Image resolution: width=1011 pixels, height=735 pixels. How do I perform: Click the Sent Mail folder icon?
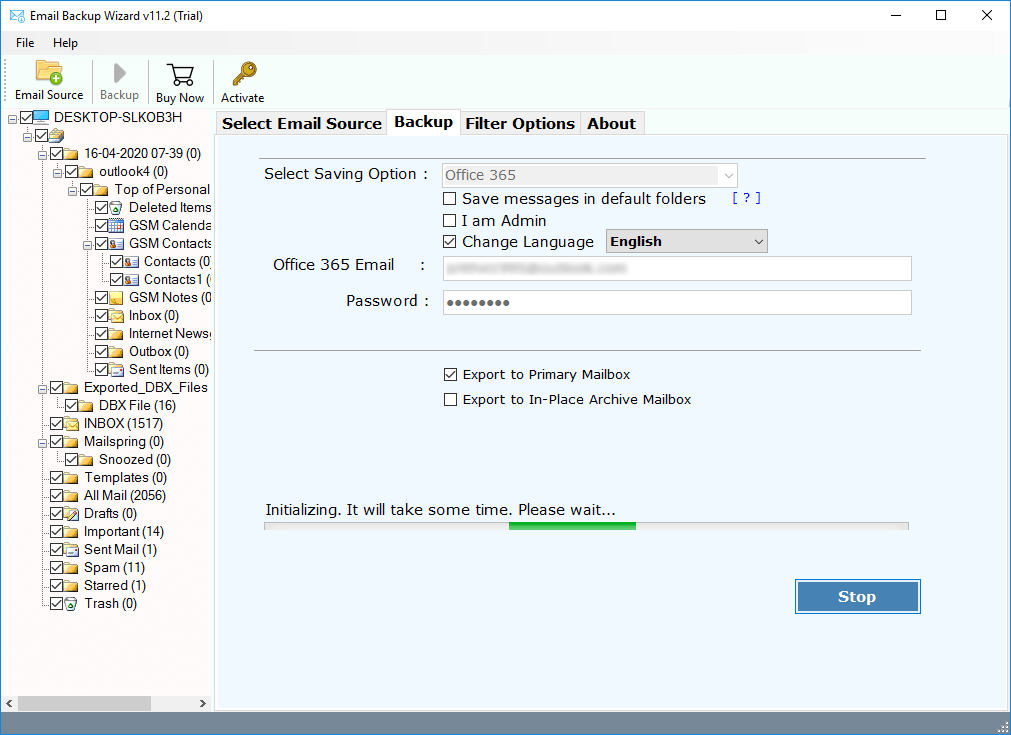pyautogui.click(x=71, y=550)
